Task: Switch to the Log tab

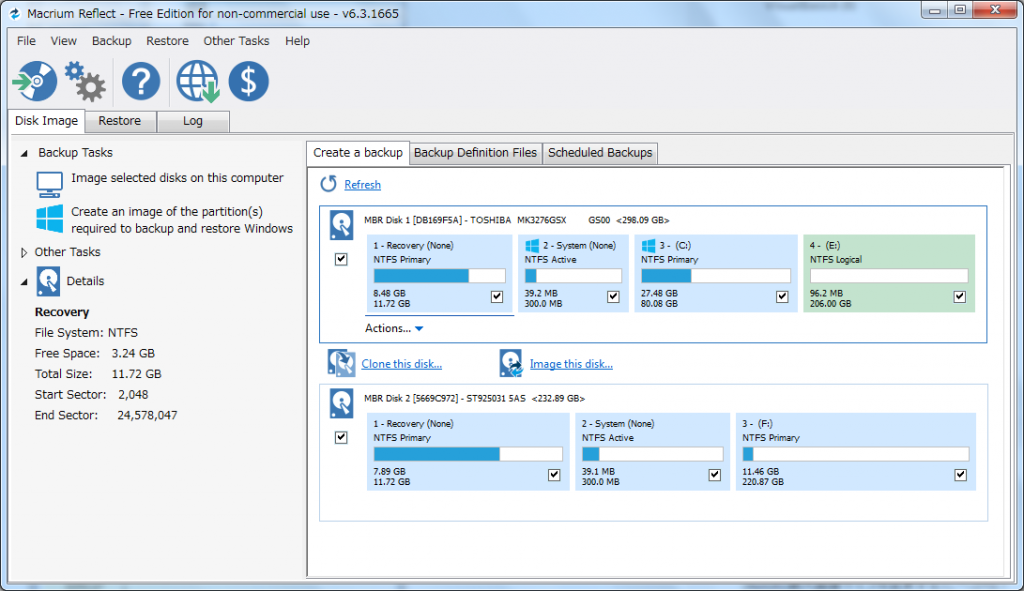Action: (x=193, y=121)
